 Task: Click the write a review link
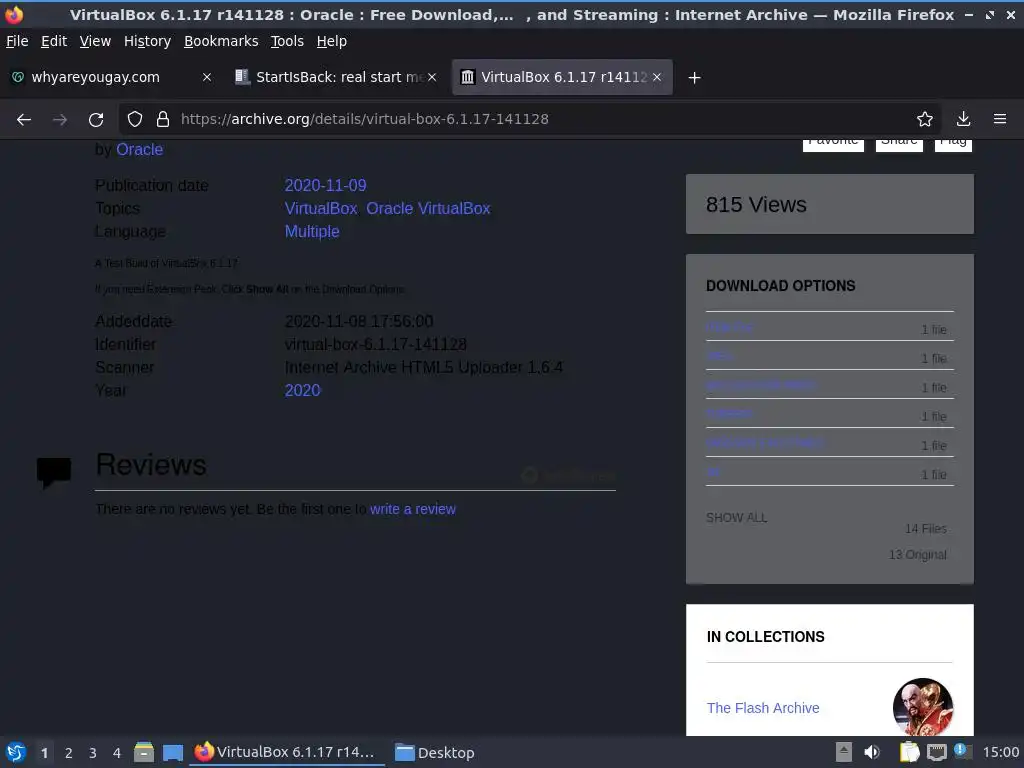tap(413, 509)
